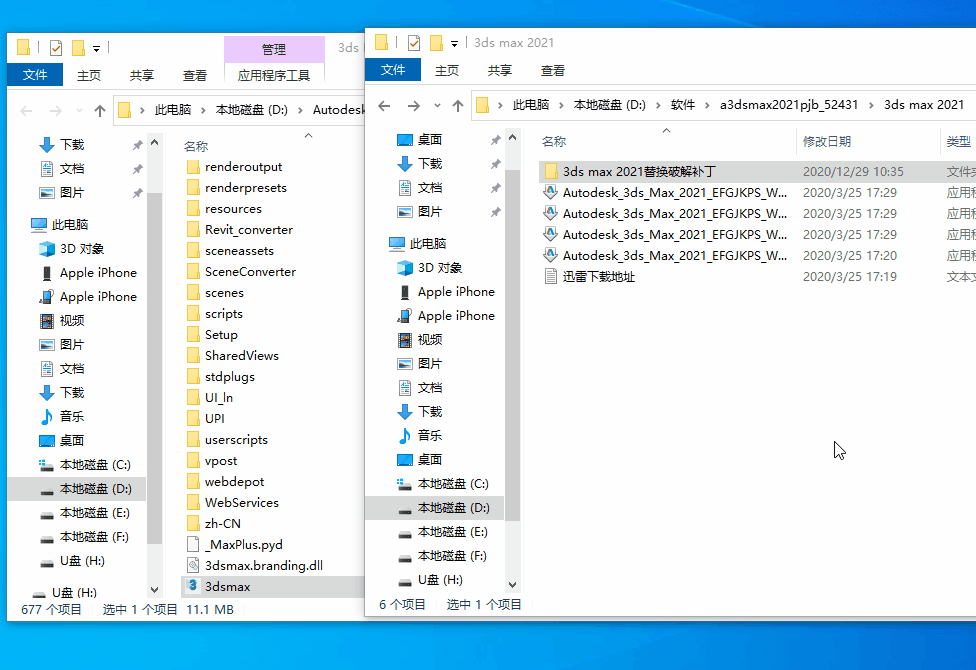
Task: Click 软件 in the right window address bar
Action: (x=683, y=105)
